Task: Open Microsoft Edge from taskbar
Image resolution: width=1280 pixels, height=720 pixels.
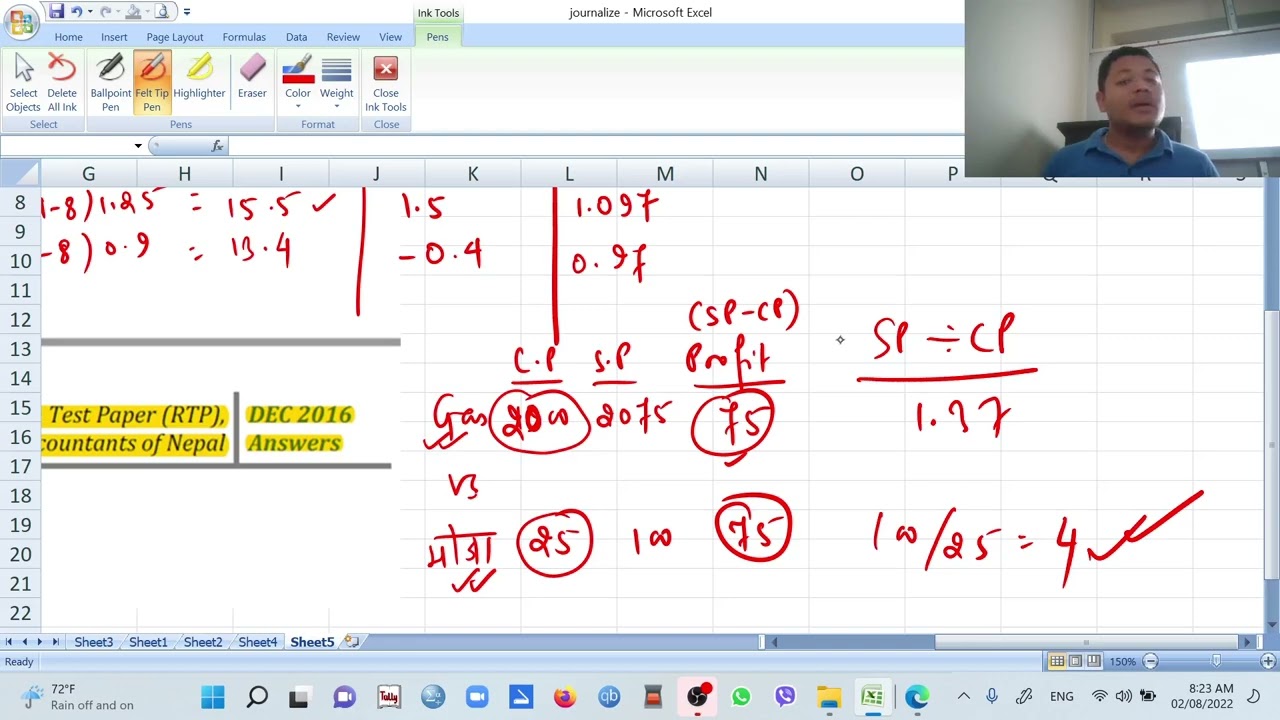Action: coord(917,697)
